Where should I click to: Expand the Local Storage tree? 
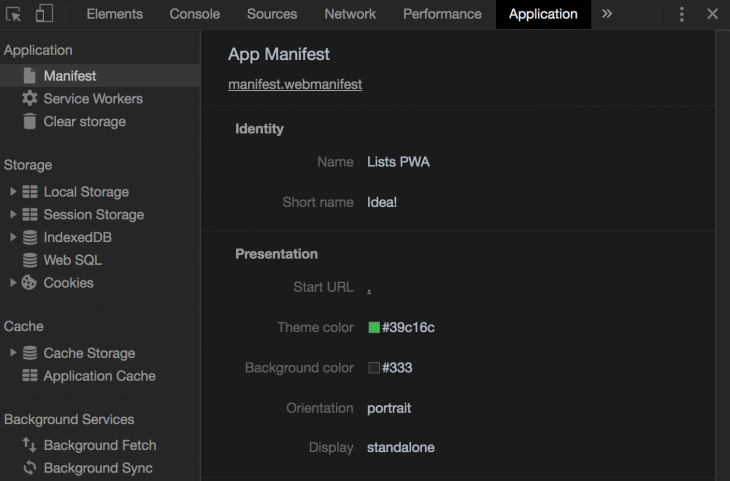(13, 192)
